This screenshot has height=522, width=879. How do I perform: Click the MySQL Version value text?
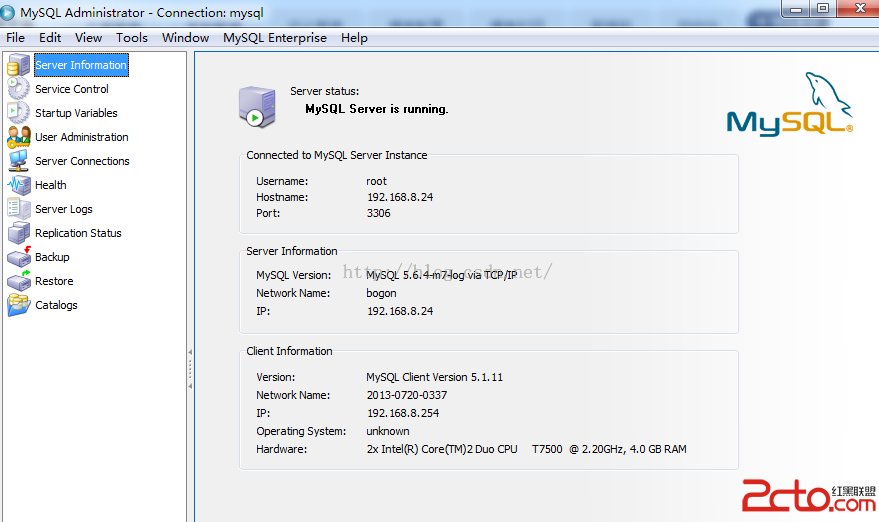coord(442,275)
